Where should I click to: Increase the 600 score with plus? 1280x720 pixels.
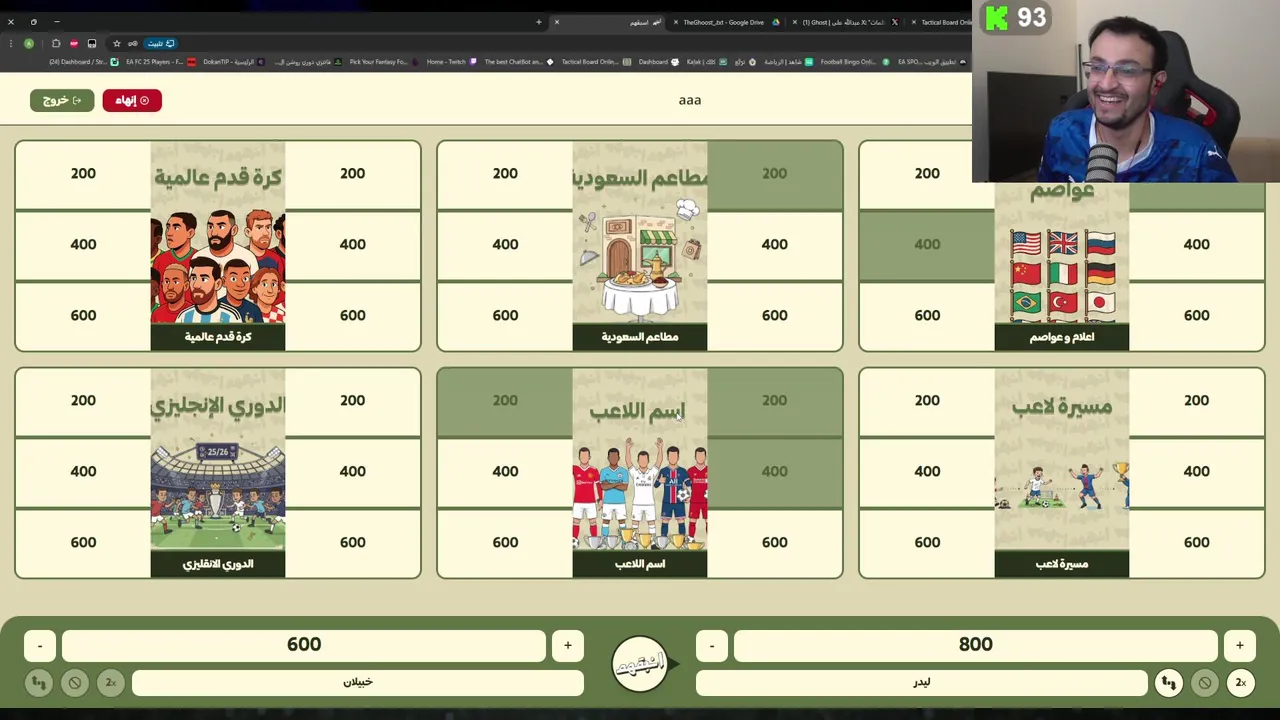coord(568,645)
